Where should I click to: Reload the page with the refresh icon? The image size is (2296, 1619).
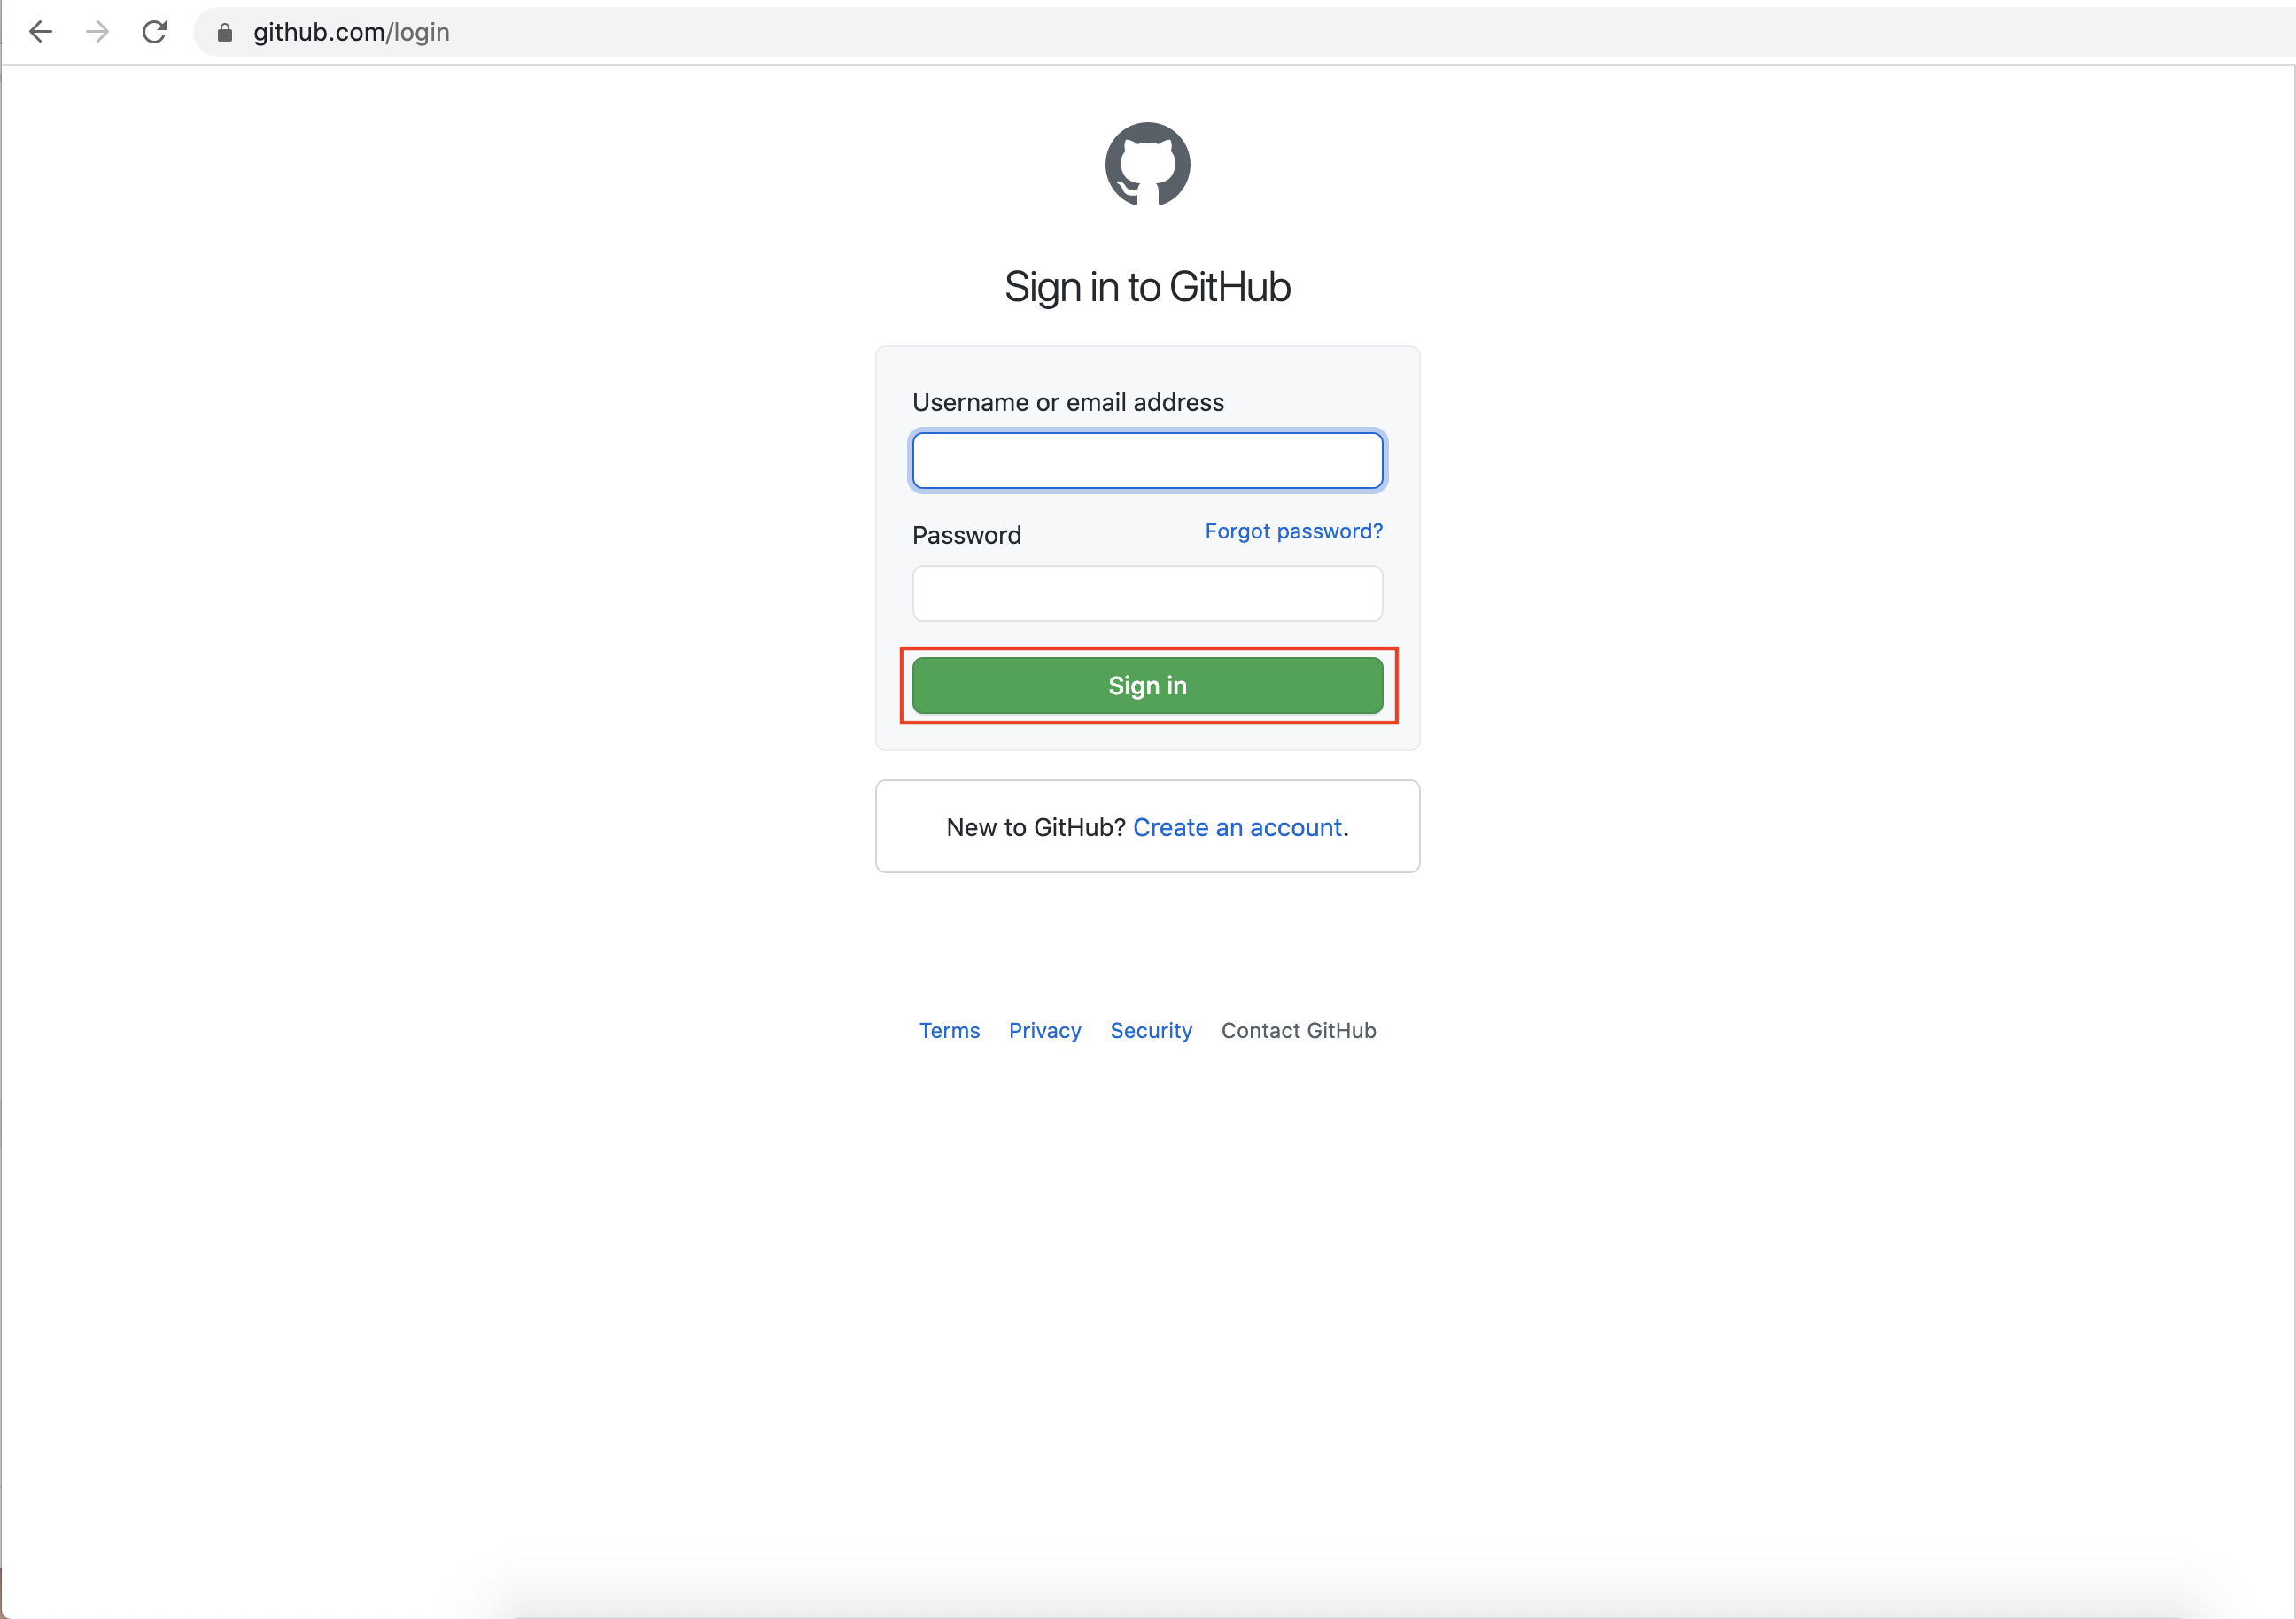pos(154,32)
